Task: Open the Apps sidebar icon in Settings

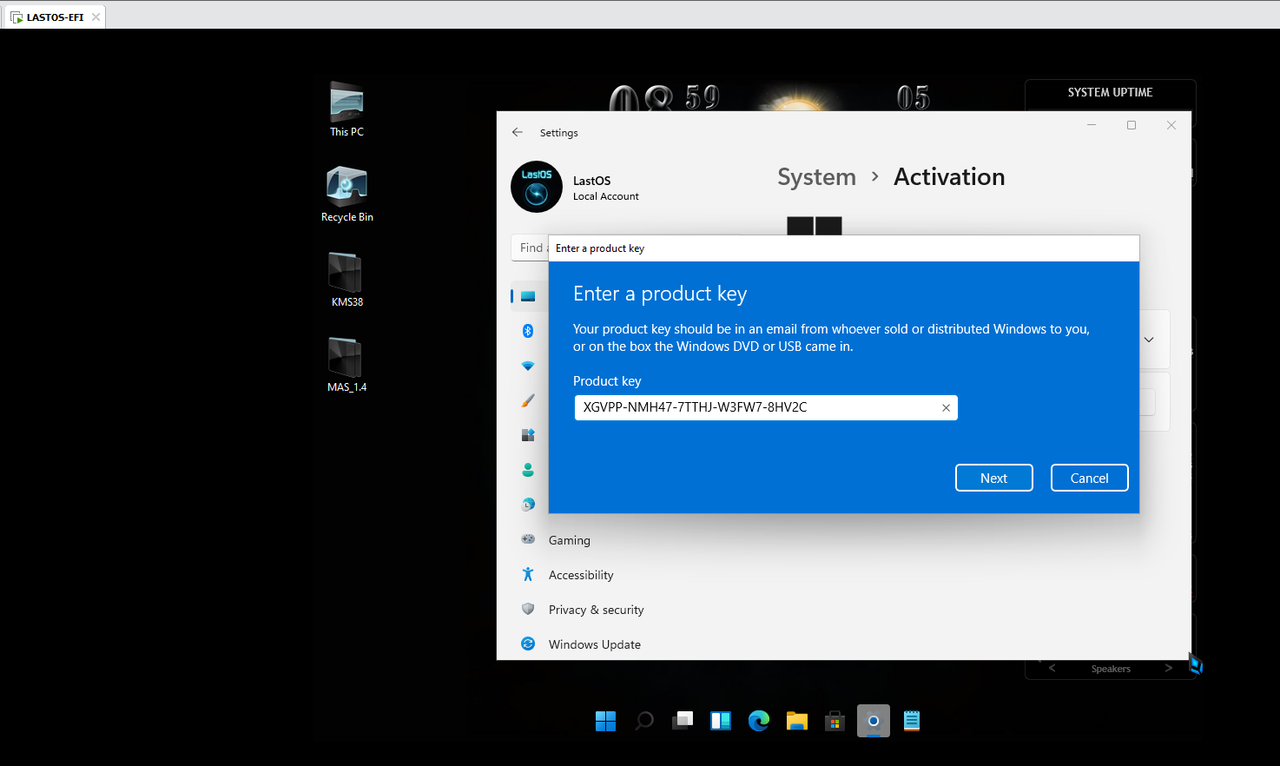Action: click(528, 435)
